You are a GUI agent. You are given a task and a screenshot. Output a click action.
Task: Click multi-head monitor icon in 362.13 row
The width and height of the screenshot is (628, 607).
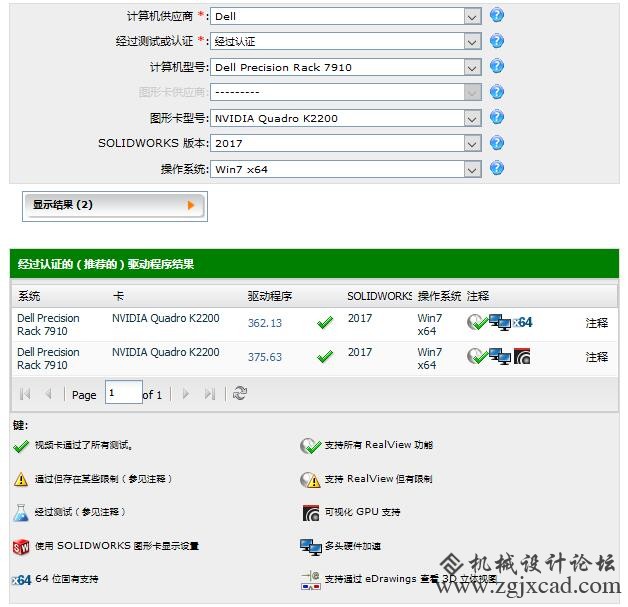click(499, 322)
